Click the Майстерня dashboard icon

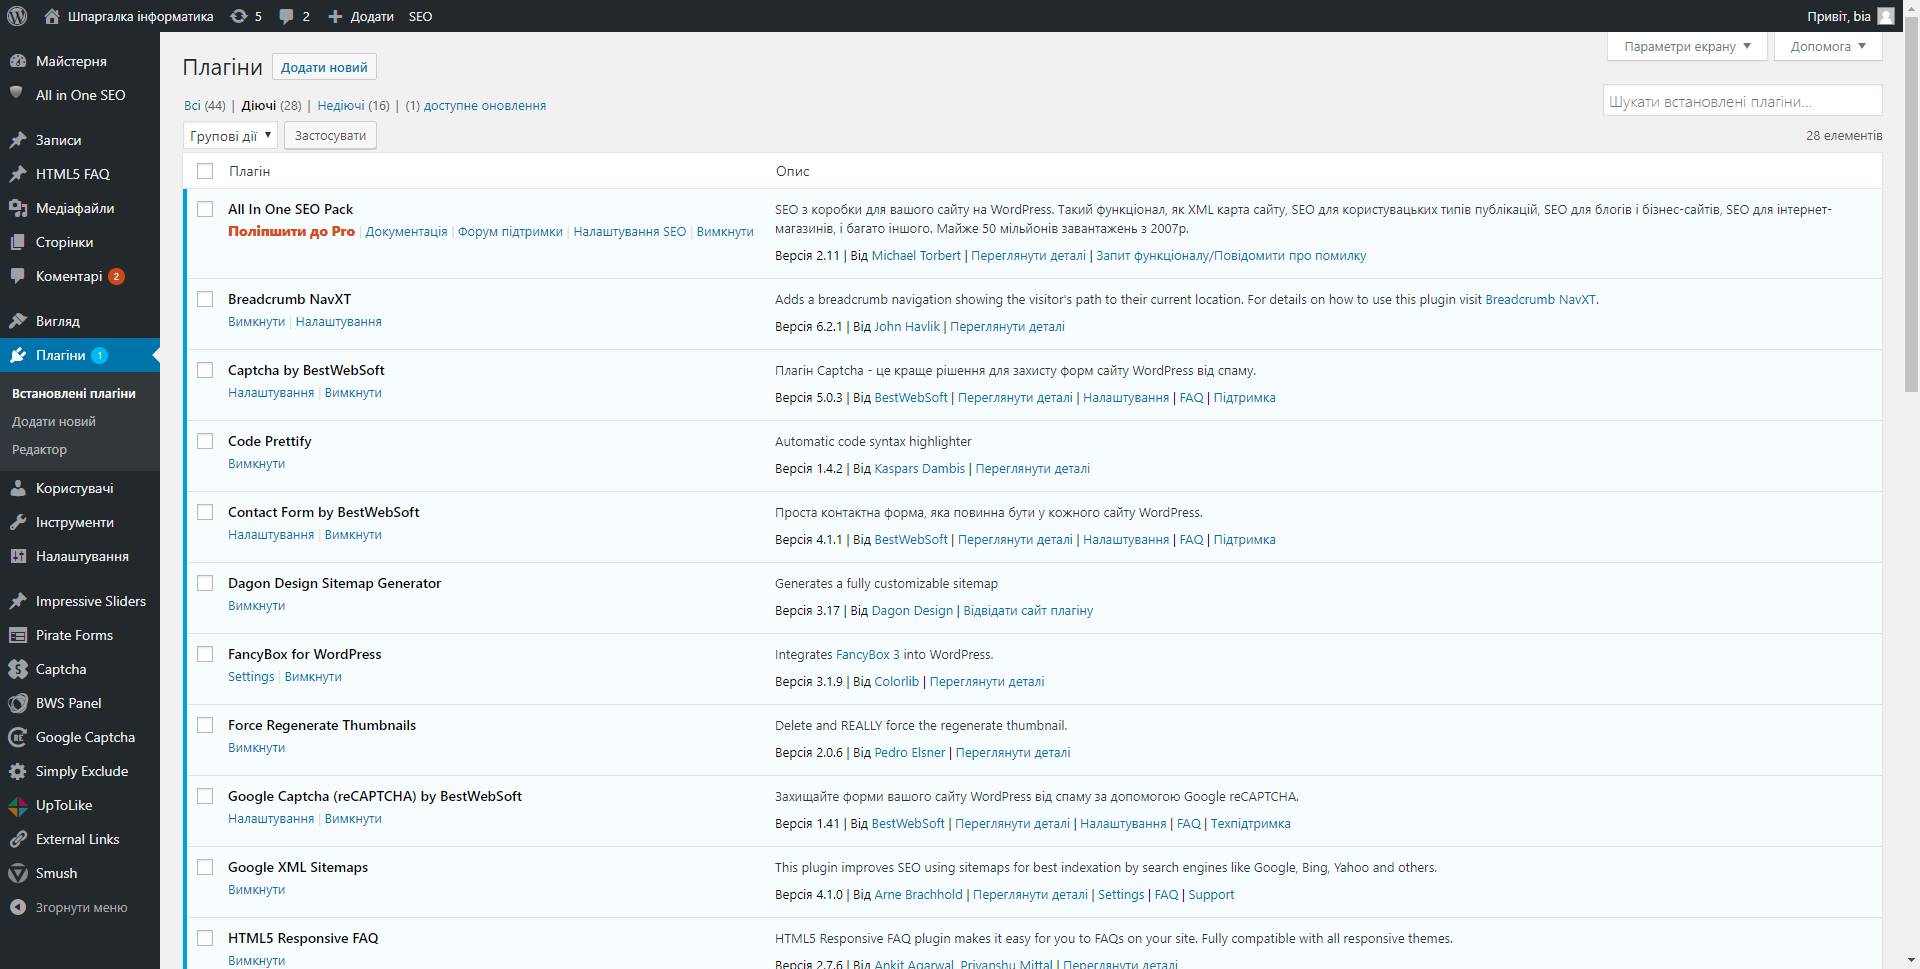(17, 61)
